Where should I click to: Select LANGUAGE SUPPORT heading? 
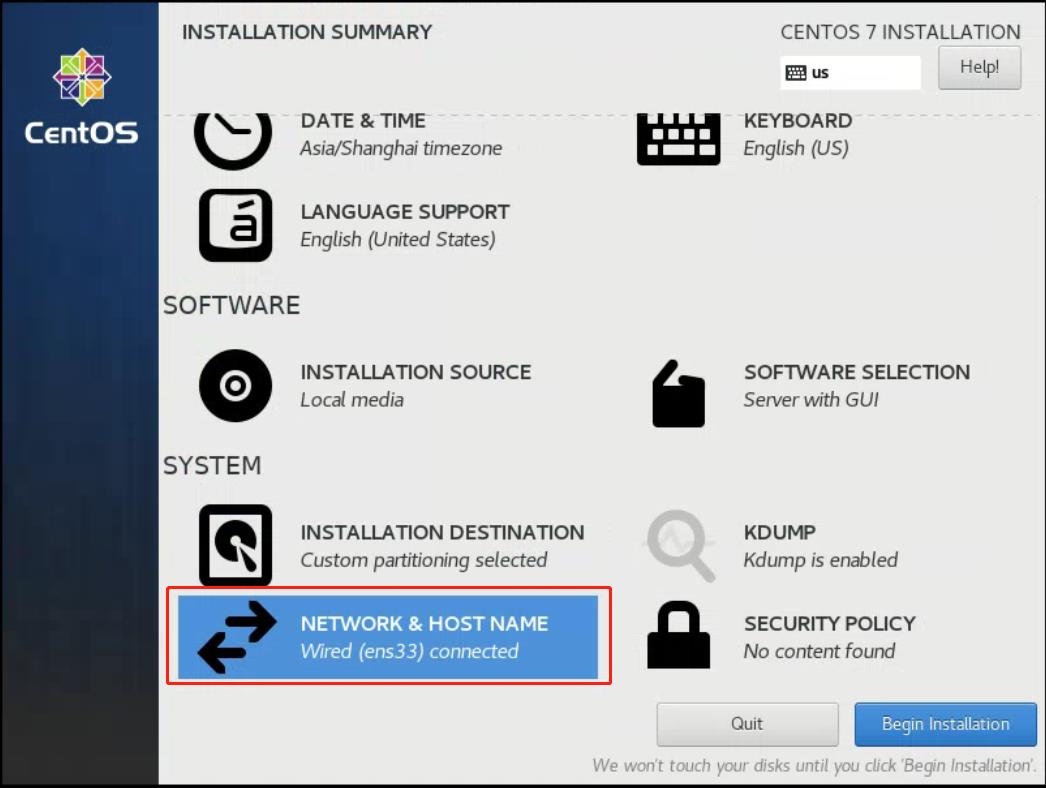405,212
